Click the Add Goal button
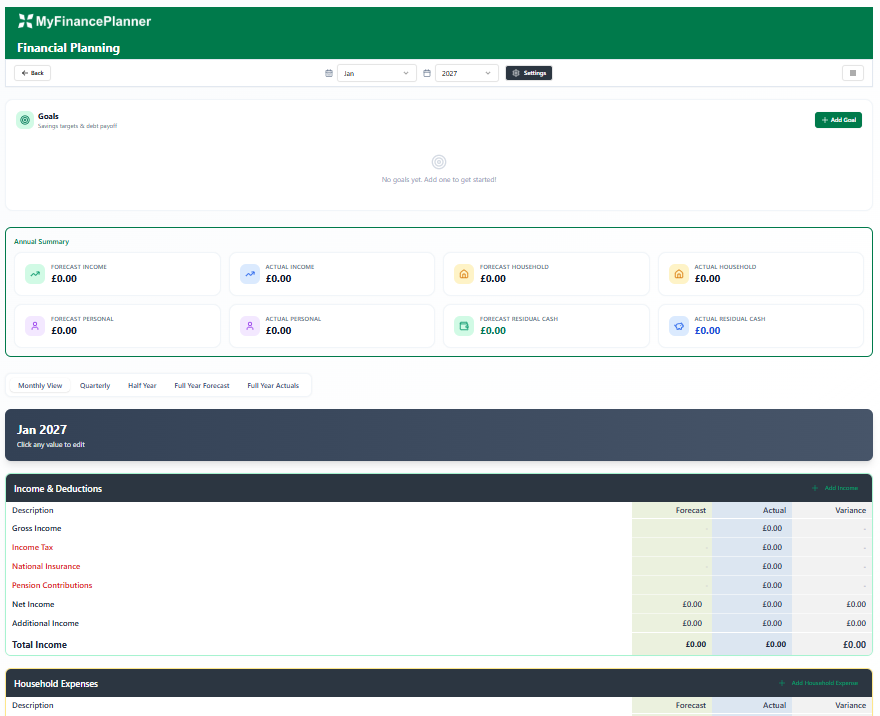Viewport: 880px width, 716px height. tap(838, 120)
